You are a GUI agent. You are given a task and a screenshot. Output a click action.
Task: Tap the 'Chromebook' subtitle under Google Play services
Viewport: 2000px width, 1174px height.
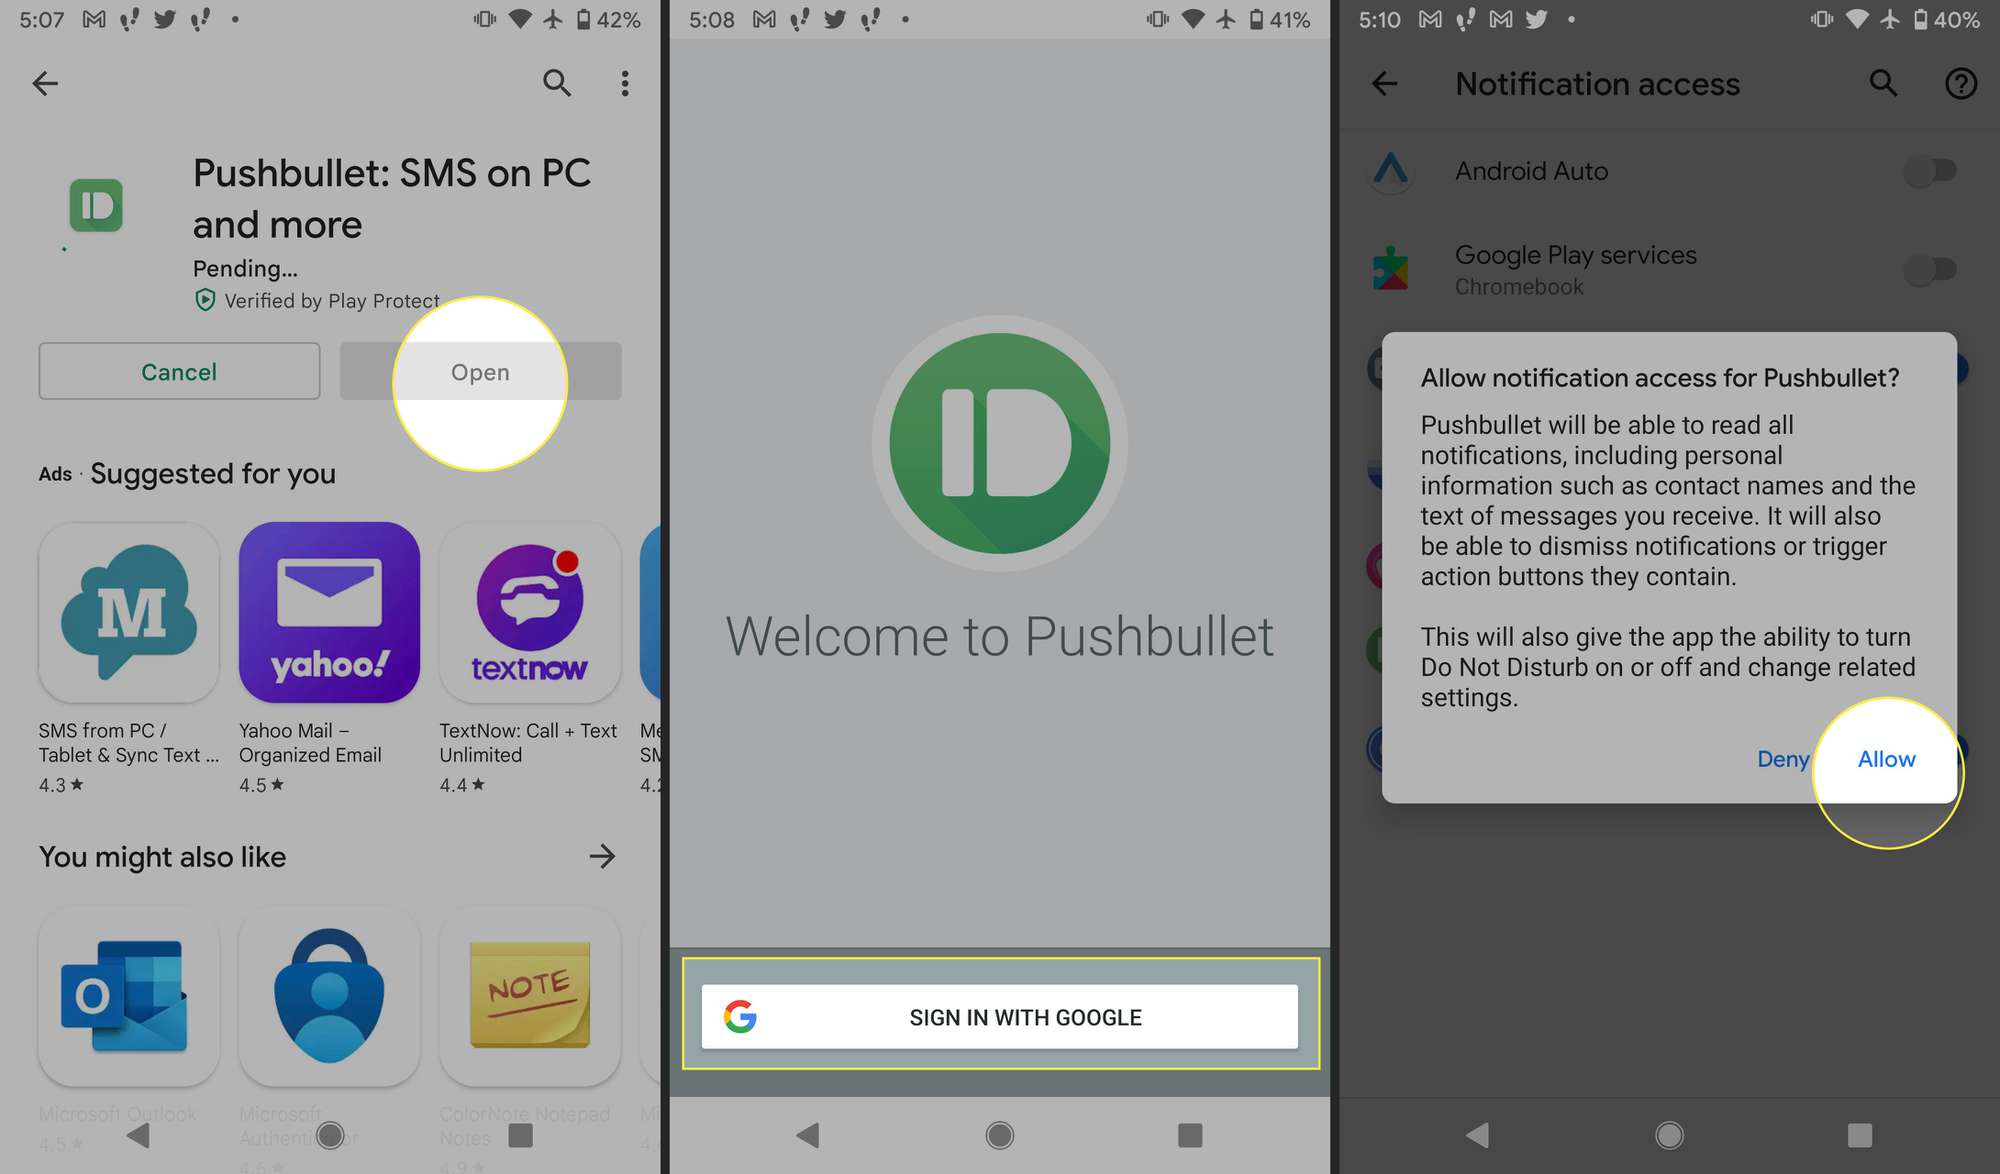1519,286
